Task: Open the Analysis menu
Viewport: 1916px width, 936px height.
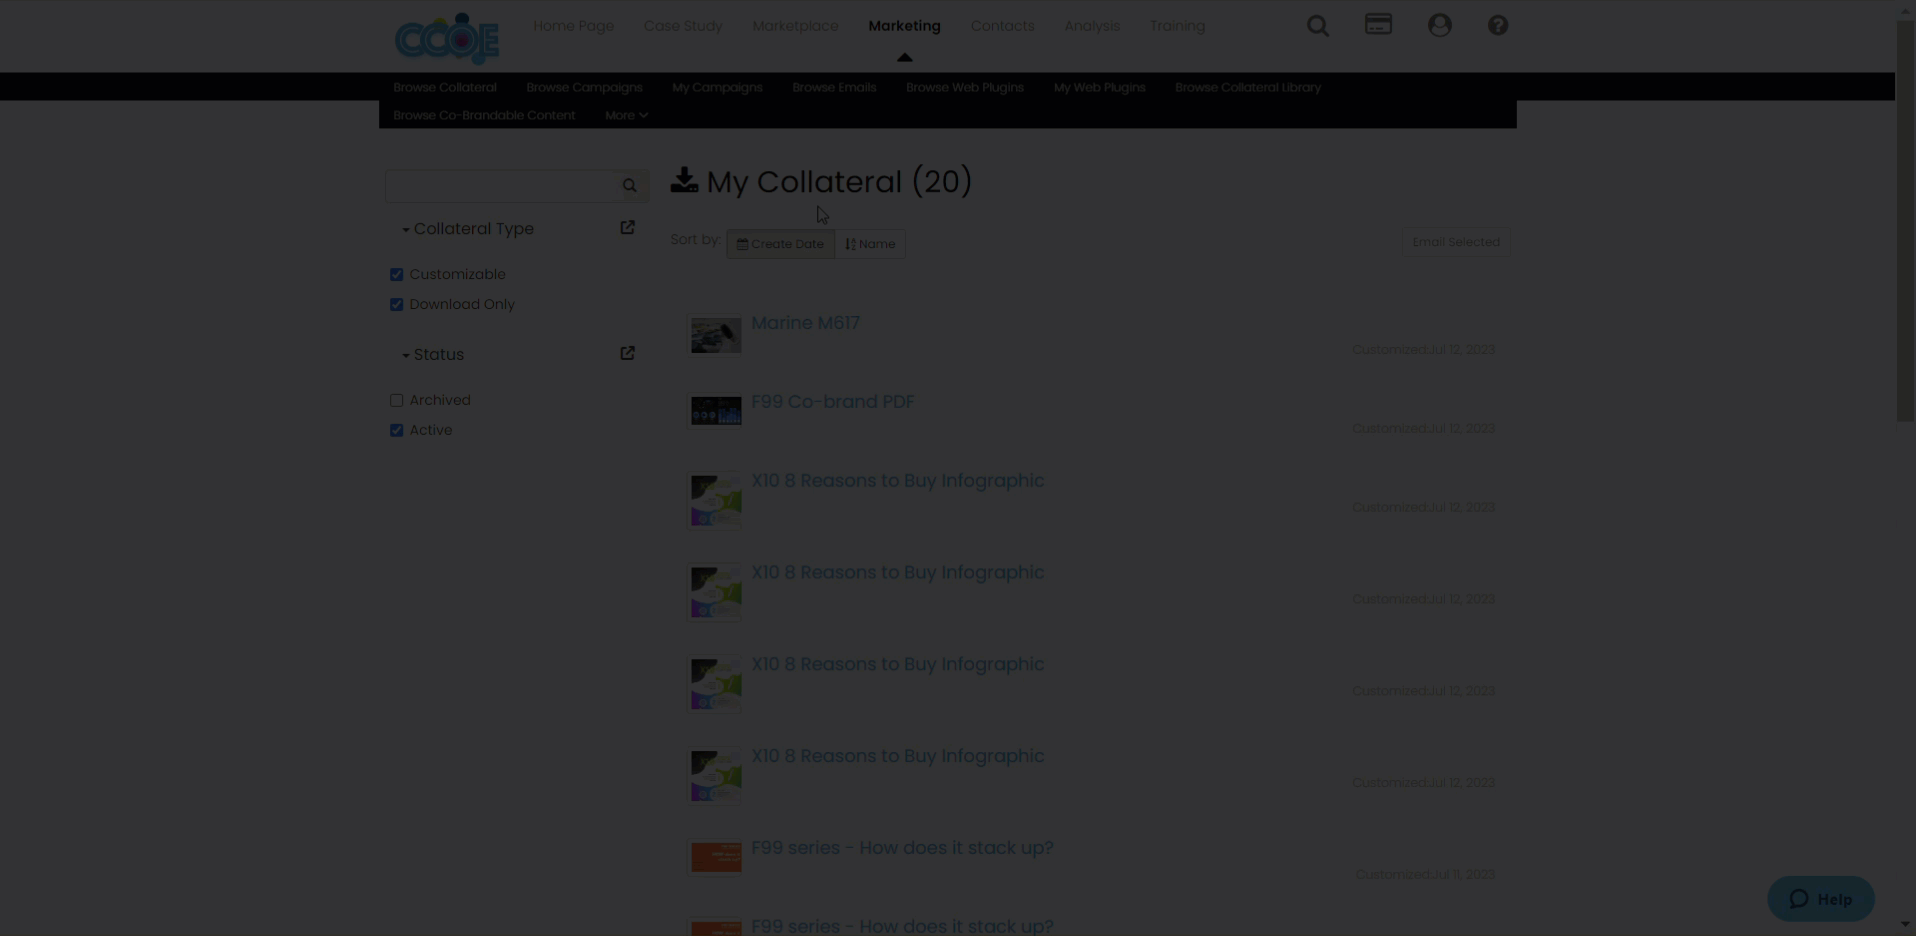Action: [x=1092, y=26]
